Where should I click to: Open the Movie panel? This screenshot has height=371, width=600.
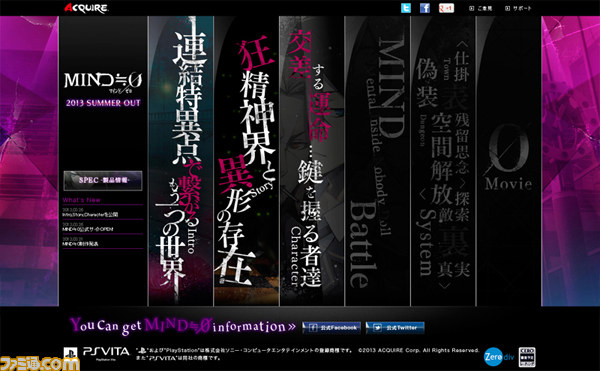pyautogui.click(x=509, y=161)
